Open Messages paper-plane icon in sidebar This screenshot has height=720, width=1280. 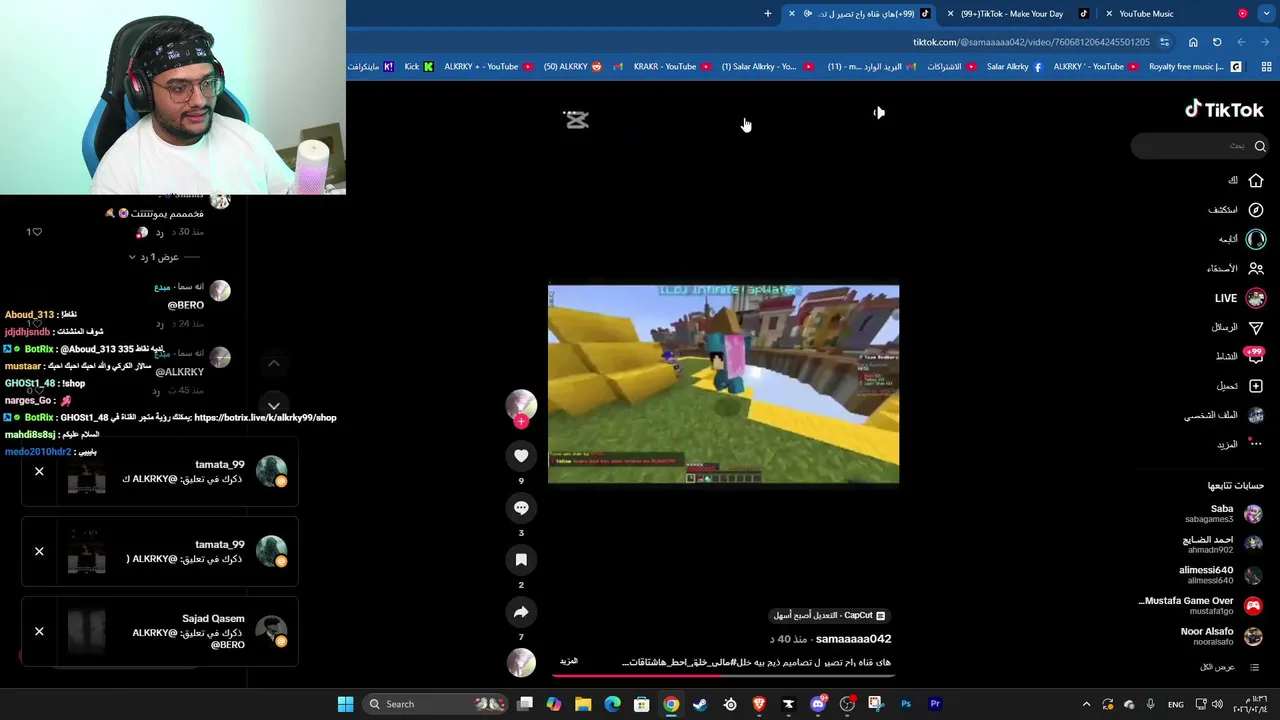pyautogui.click(x=1256, y=327)
